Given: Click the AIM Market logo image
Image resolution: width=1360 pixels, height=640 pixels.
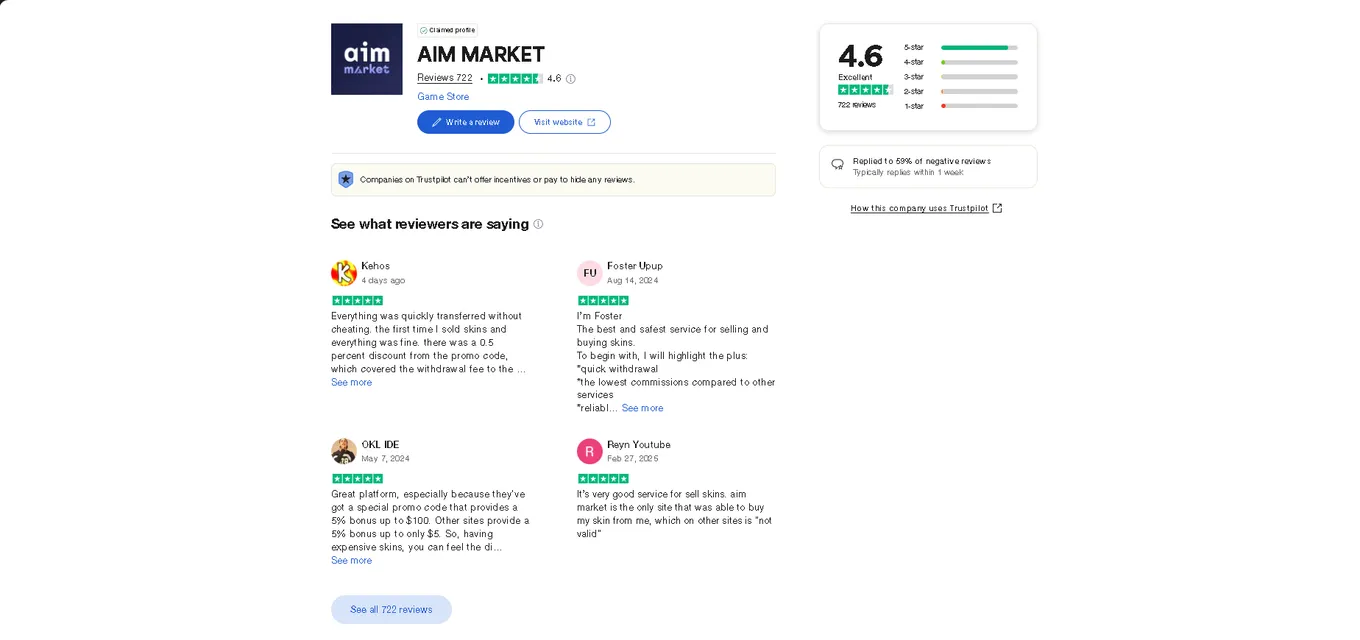Looking at the screenshot, I should 366,59.
